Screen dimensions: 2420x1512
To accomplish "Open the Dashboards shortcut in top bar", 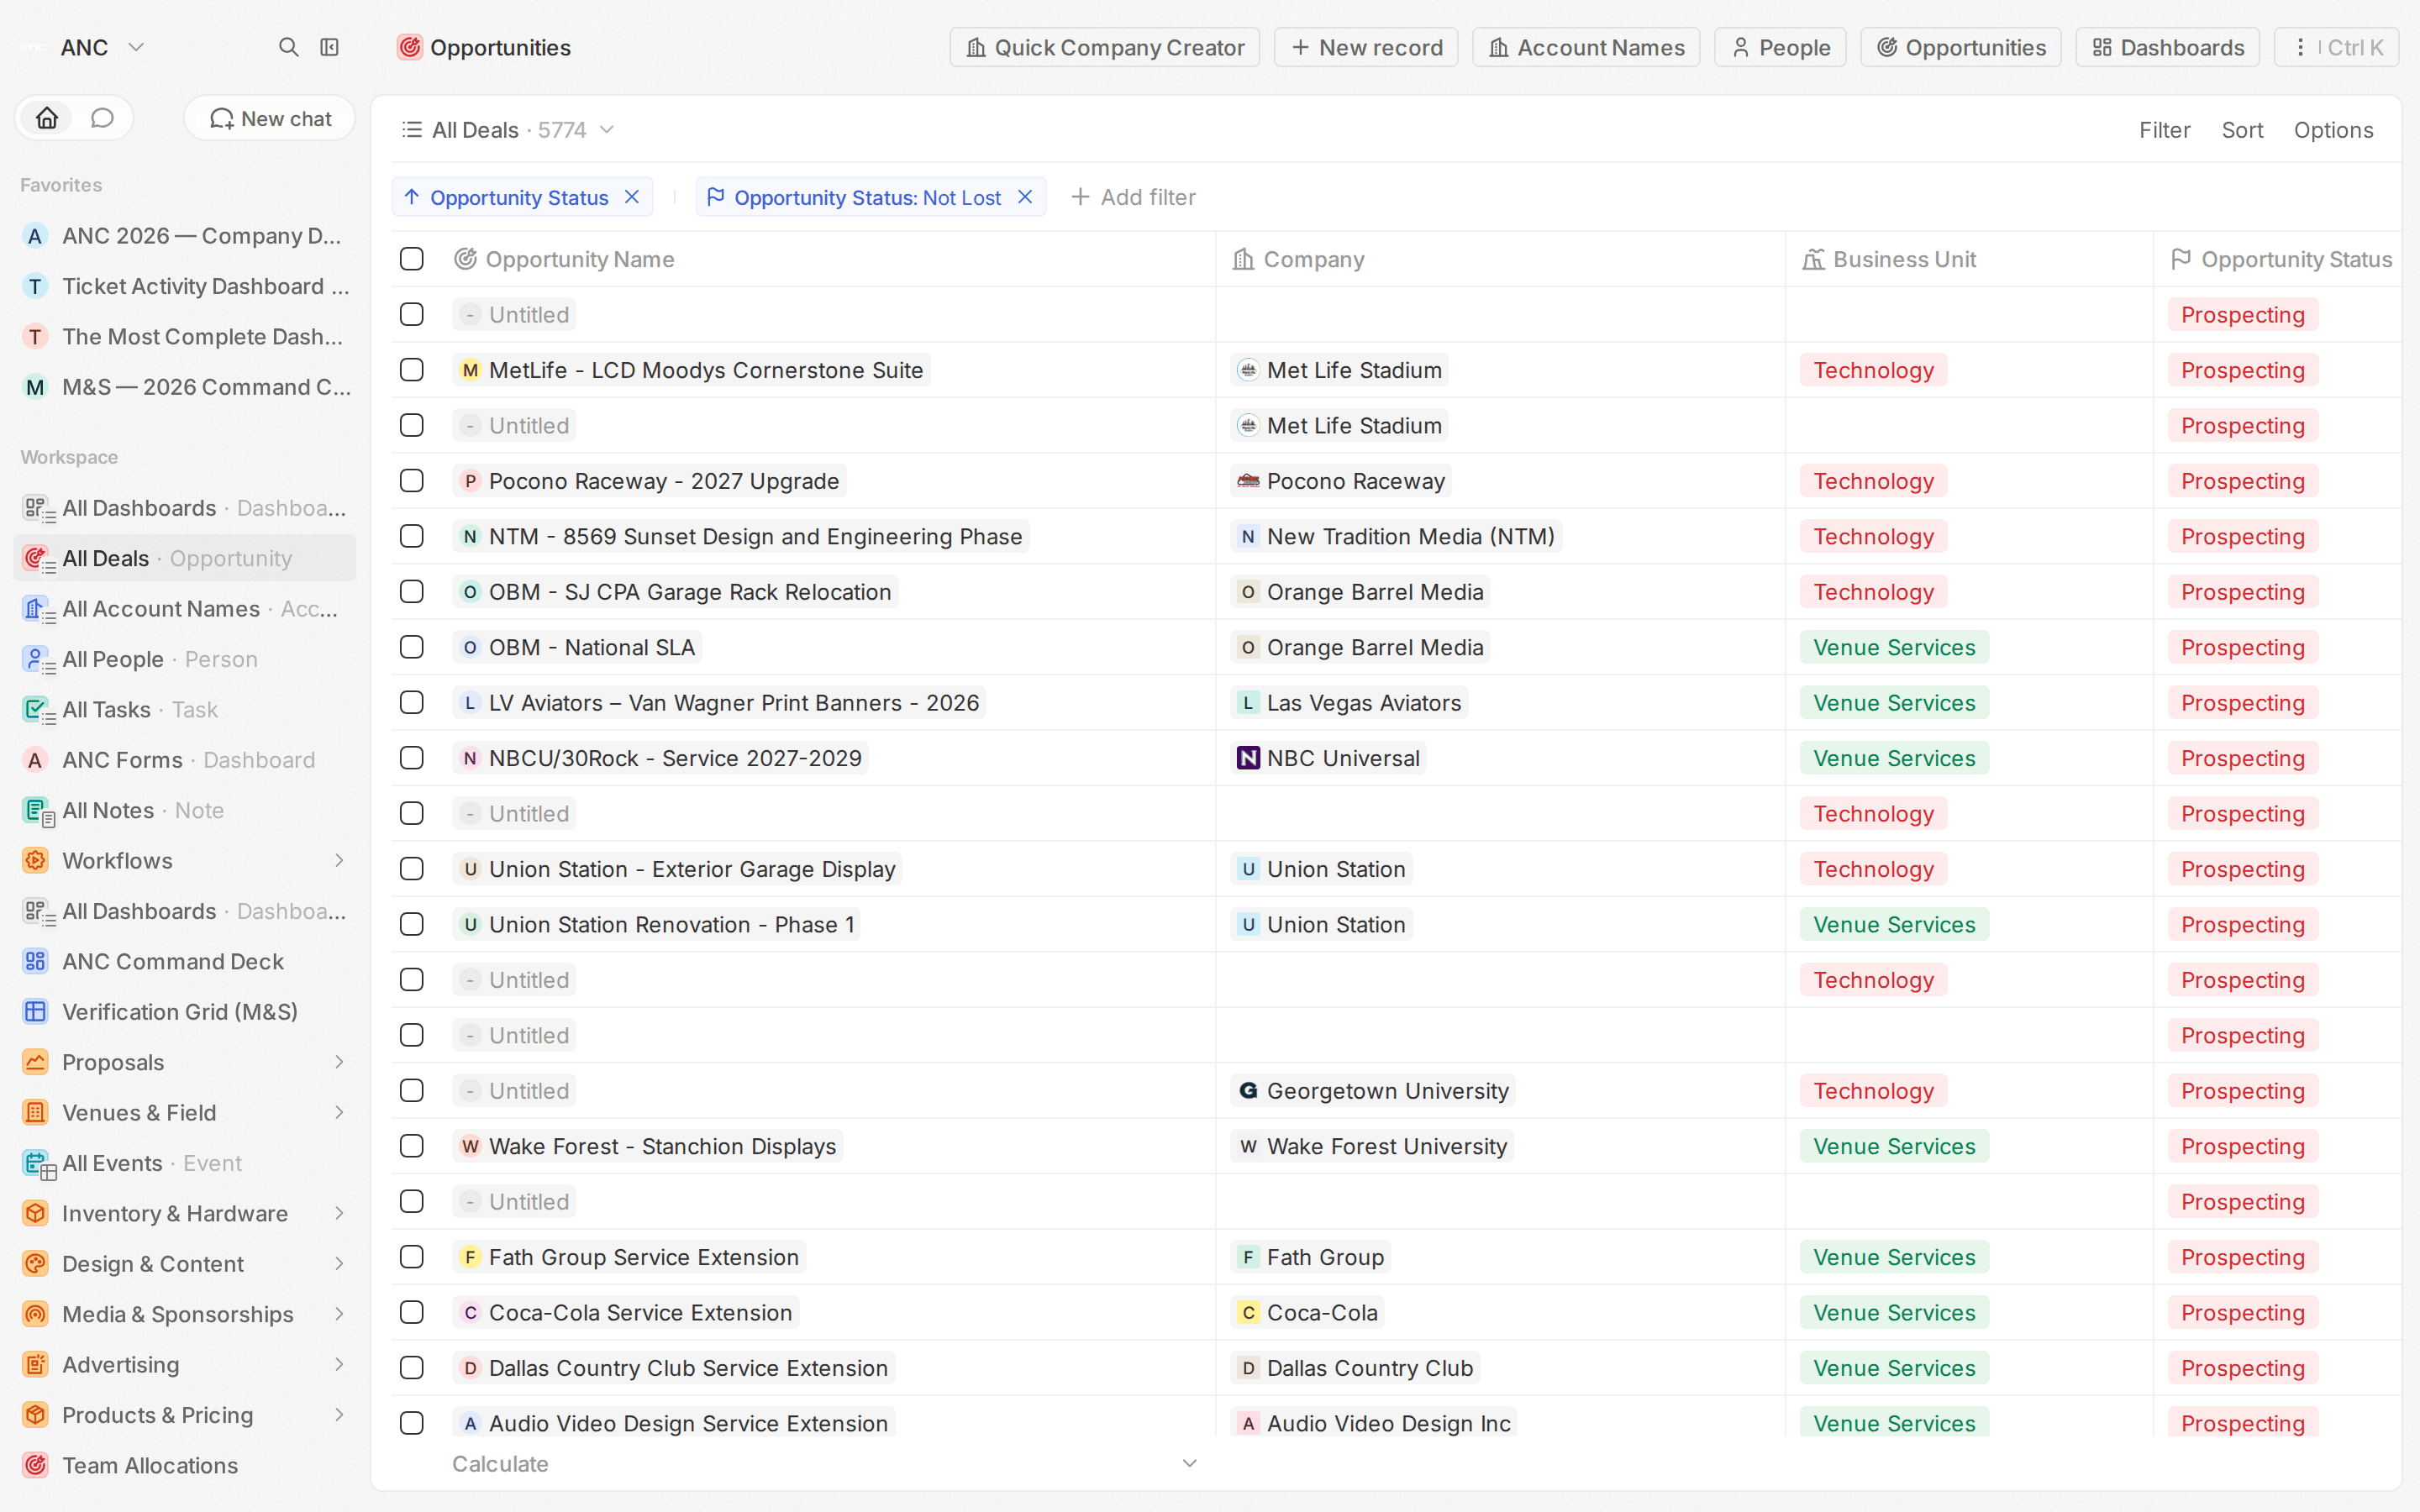I will pos(2167,47).
